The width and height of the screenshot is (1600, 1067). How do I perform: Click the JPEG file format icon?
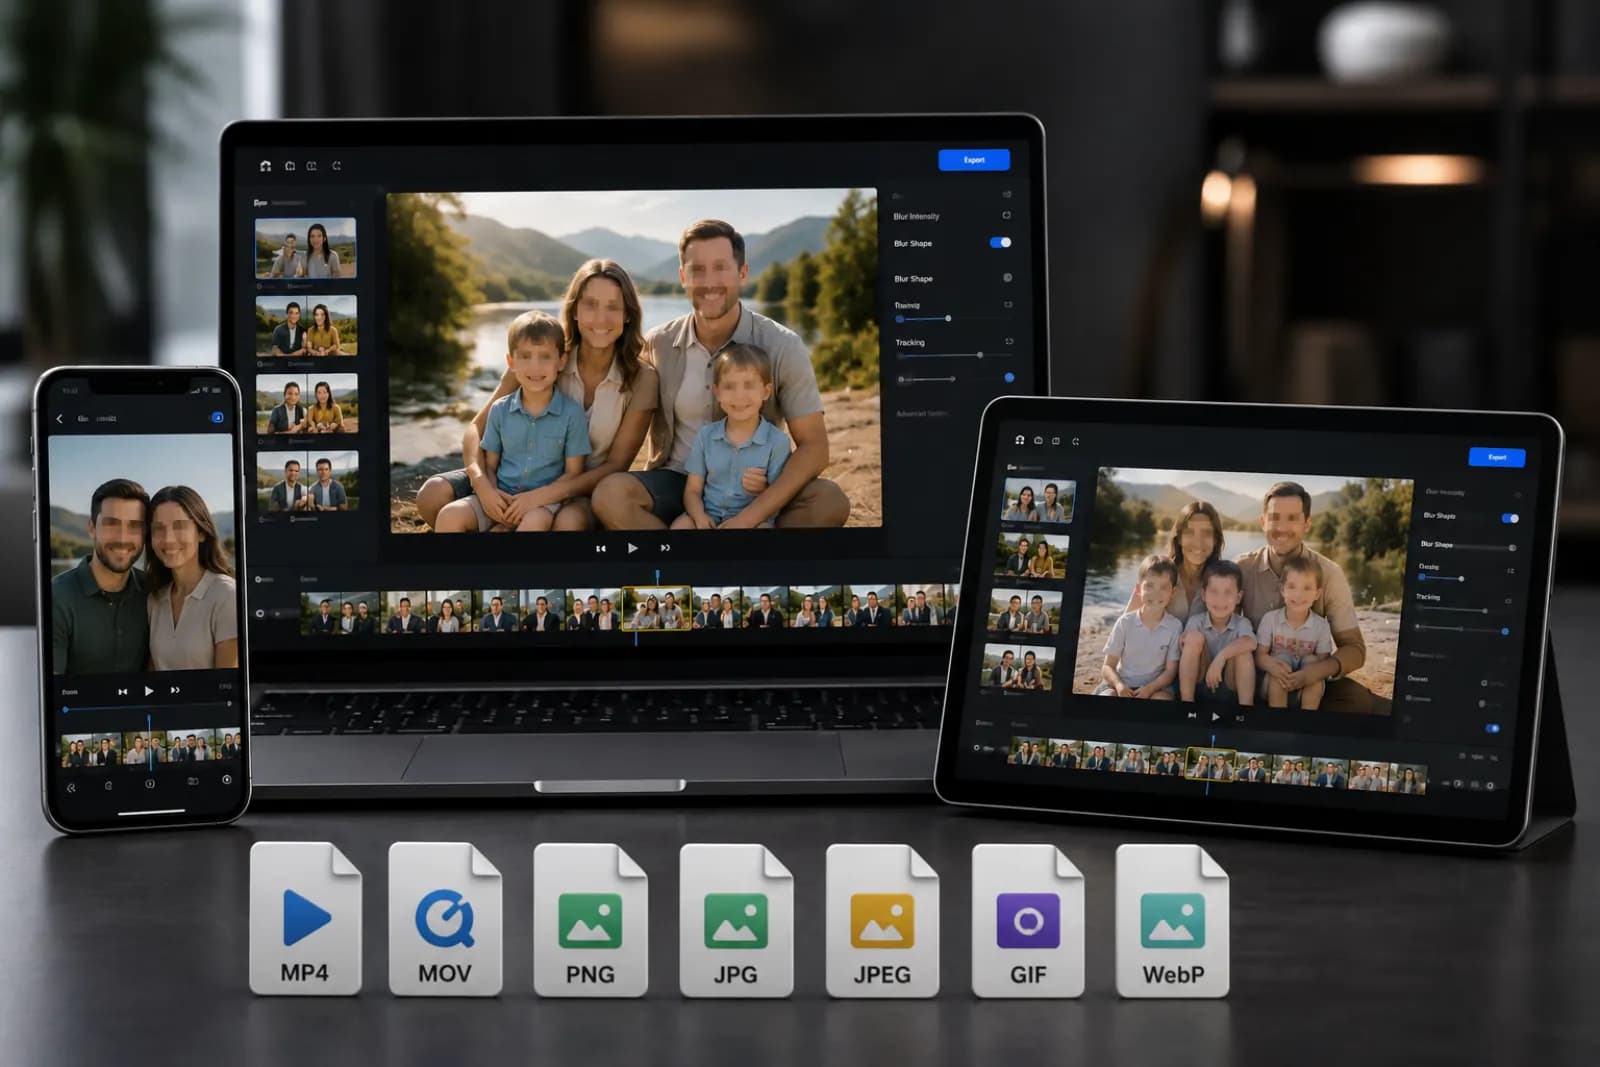coord(882,920)
